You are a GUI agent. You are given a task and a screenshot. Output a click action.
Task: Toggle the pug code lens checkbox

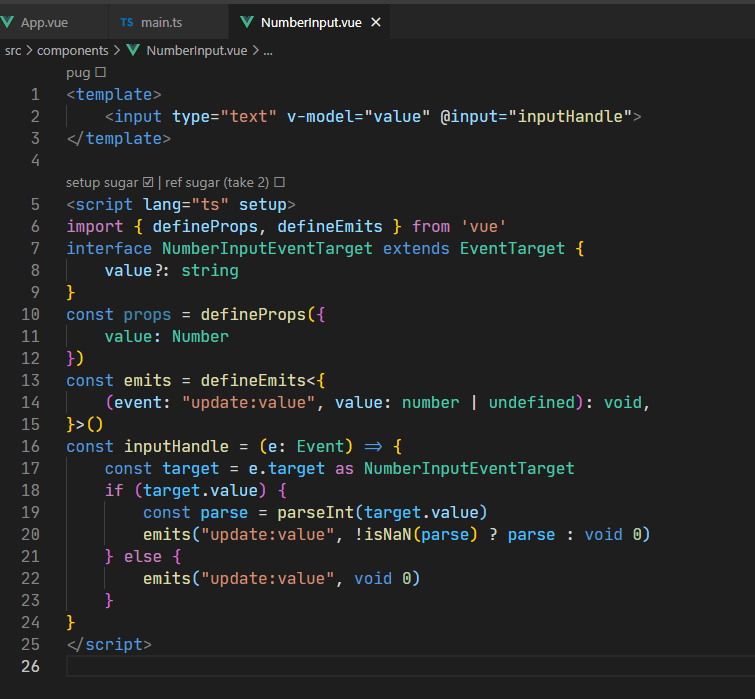[x=101, y=72]
